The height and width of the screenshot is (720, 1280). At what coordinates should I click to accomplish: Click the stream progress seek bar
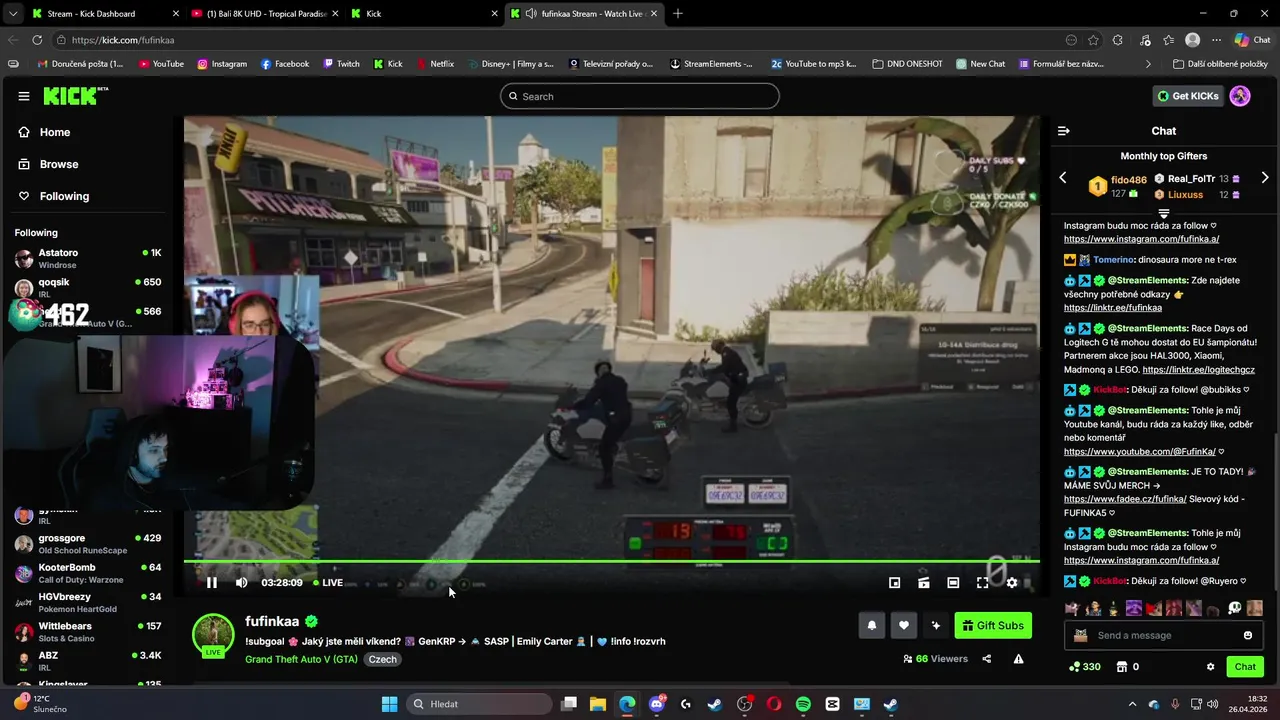click(612, 561)
